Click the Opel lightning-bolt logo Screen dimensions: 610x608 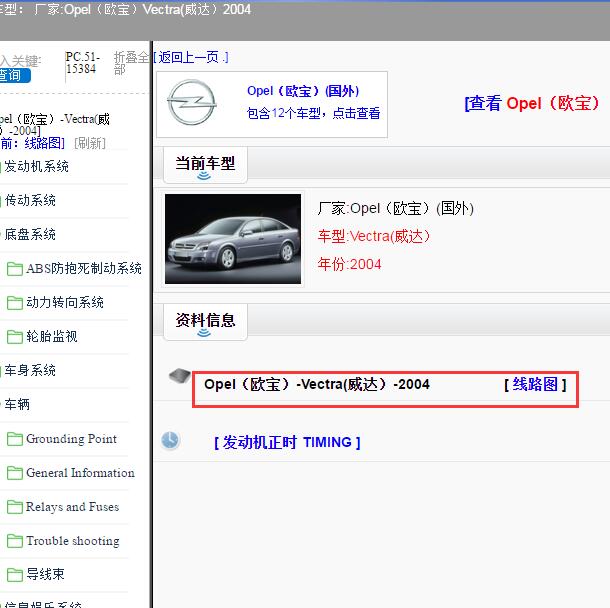191,103
